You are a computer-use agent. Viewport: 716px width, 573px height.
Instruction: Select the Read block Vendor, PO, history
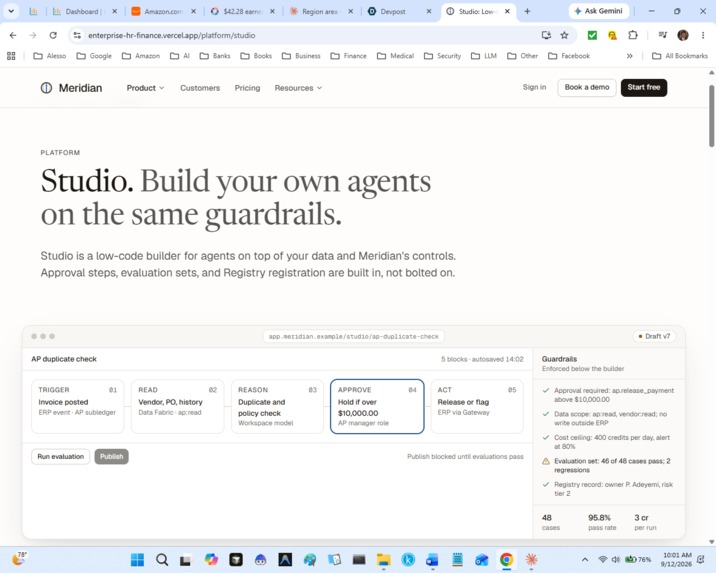pos(177,406)
